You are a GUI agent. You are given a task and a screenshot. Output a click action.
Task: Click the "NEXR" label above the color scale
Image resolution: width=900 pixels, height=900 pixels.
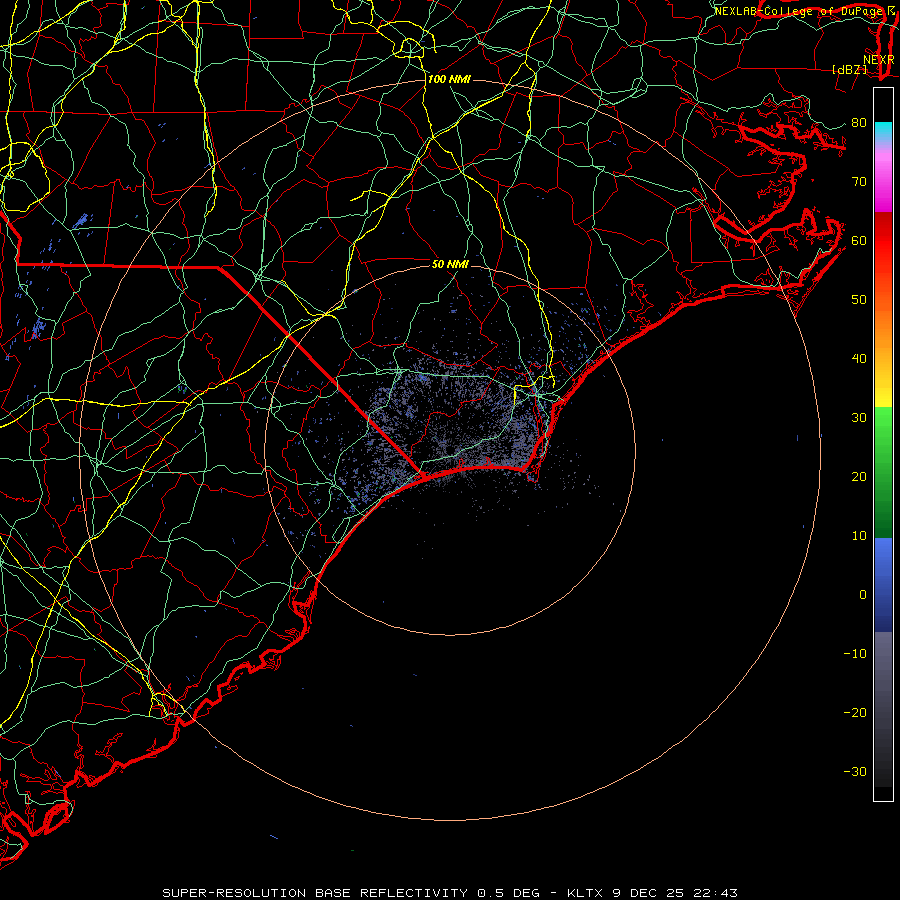coord(878,59)
